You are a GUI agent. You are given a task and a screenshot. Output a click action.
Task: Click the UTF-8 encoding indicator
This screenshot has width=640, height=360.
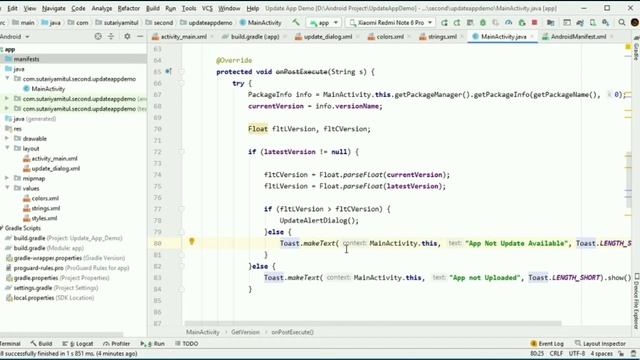click(x=577, y=353)
